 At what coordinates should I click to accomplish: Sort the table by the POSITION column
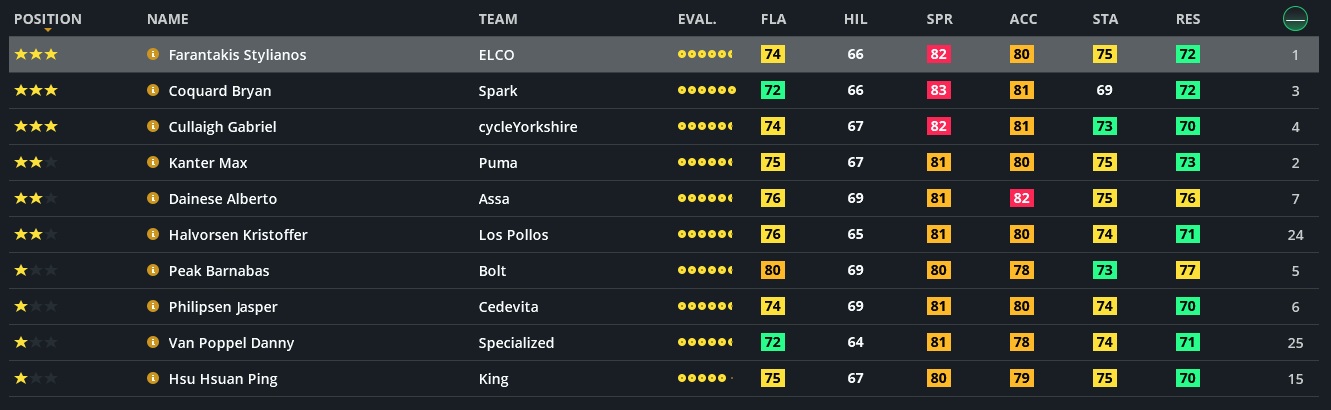48,19
